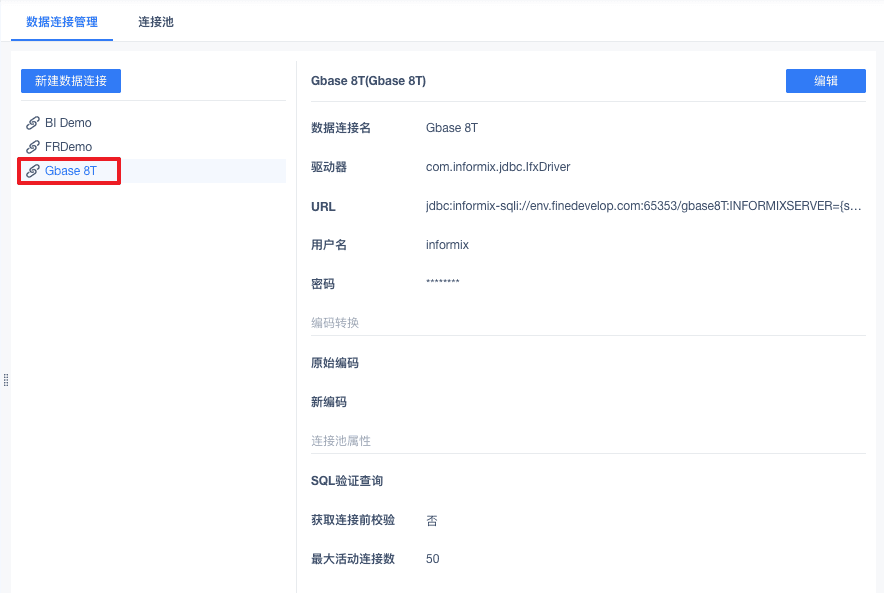
Task: Click the Gbase 8T(Gbase 8T) panel title
Action: click(x=368, y=81)
